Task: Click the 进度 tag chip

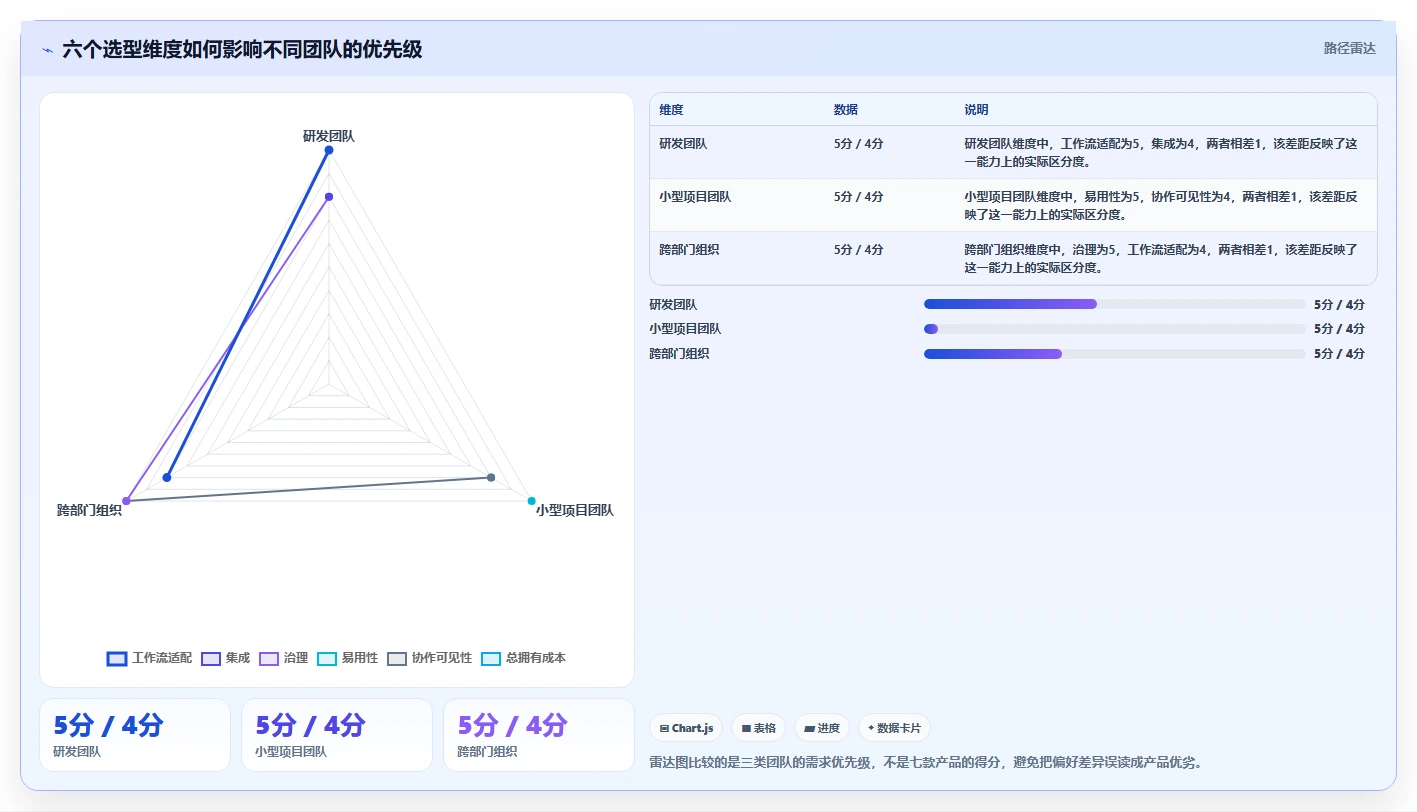Action: (822, 728)
